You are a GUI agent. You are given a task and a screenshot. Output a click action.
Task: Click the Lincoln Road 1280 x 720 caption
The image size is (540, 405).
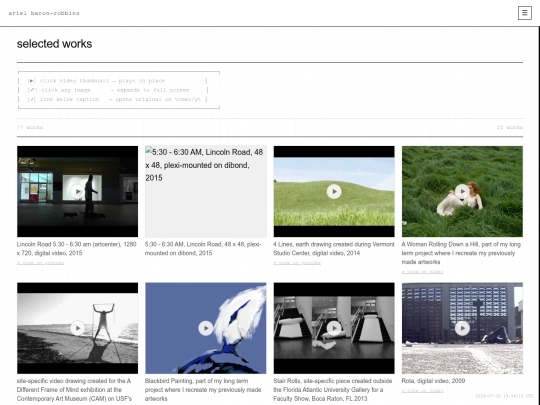point(77,249)
